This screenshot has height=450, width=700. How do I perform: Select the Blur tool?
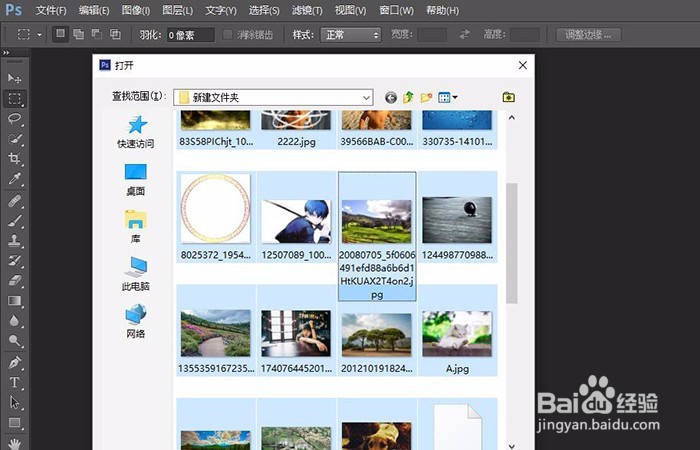pos(15,321)
